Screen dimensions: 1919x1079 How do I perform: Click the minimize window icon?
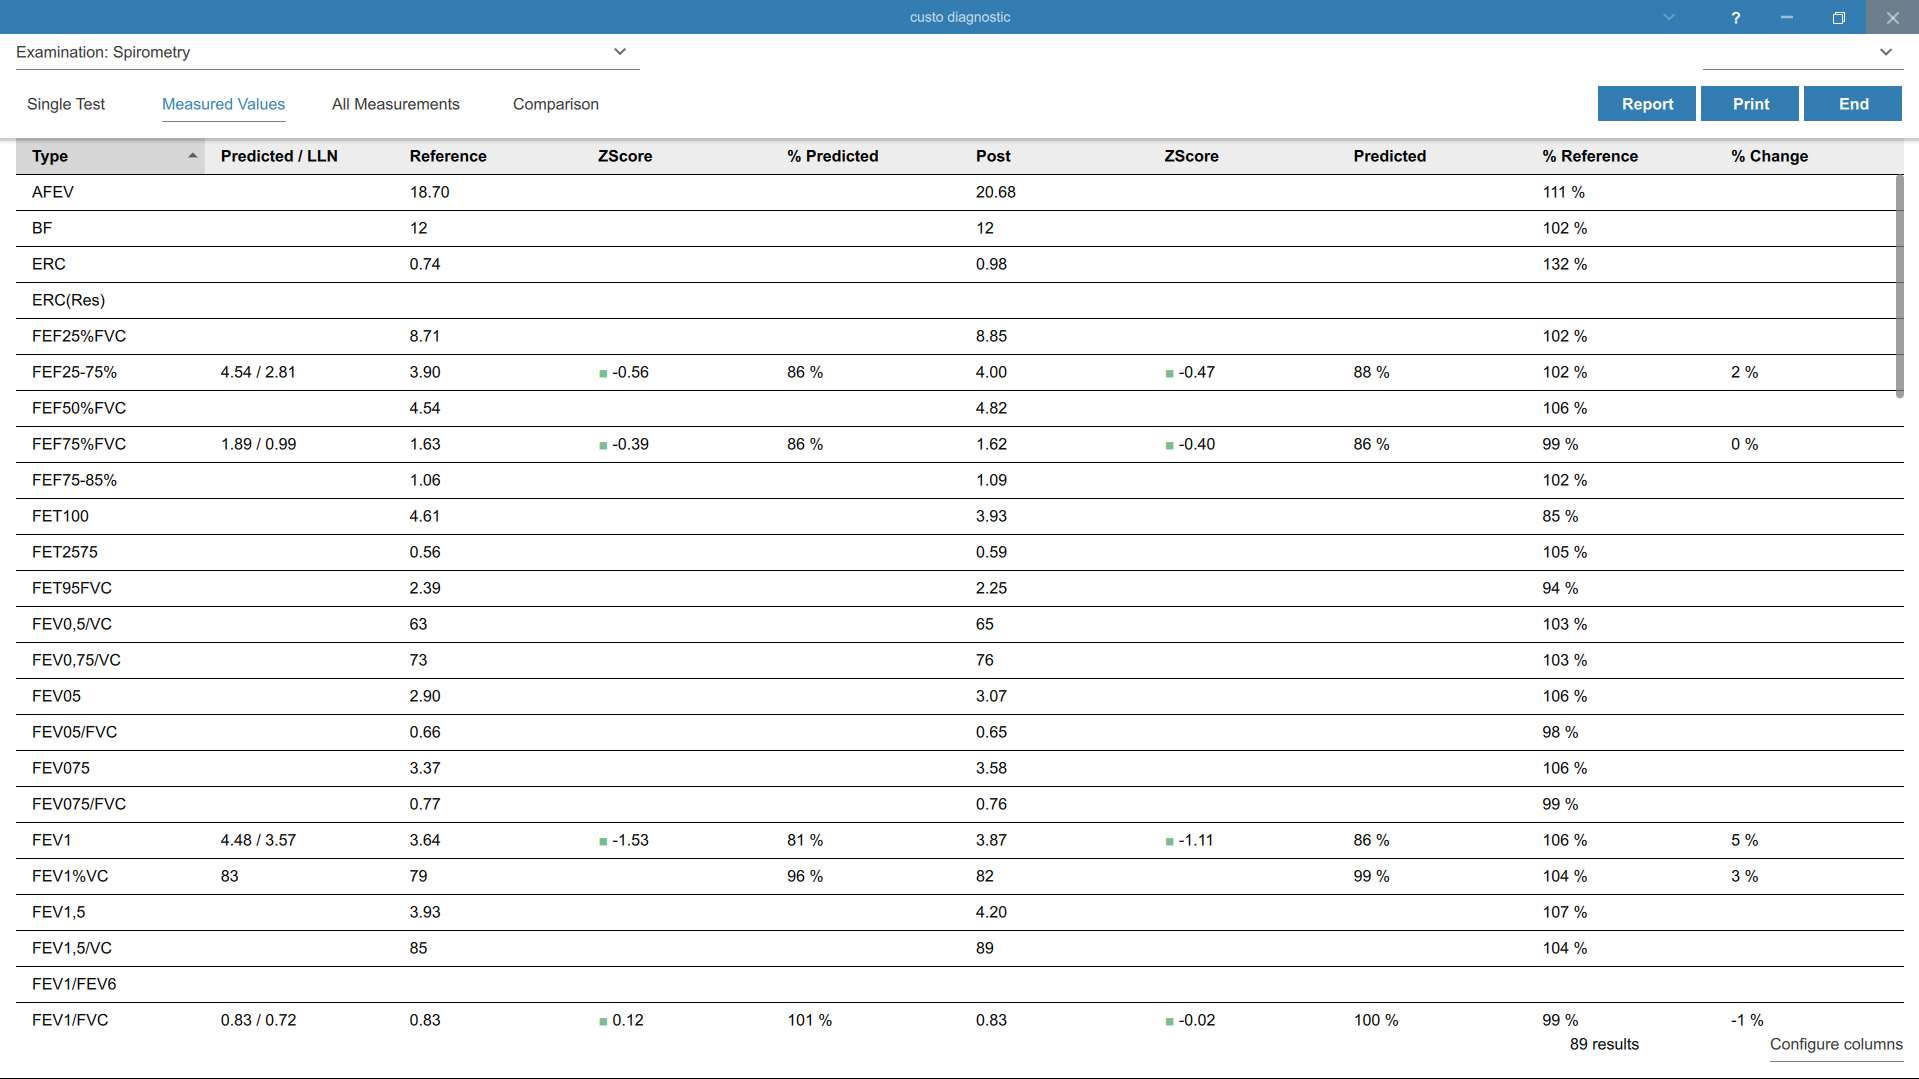click(1787, 18)
